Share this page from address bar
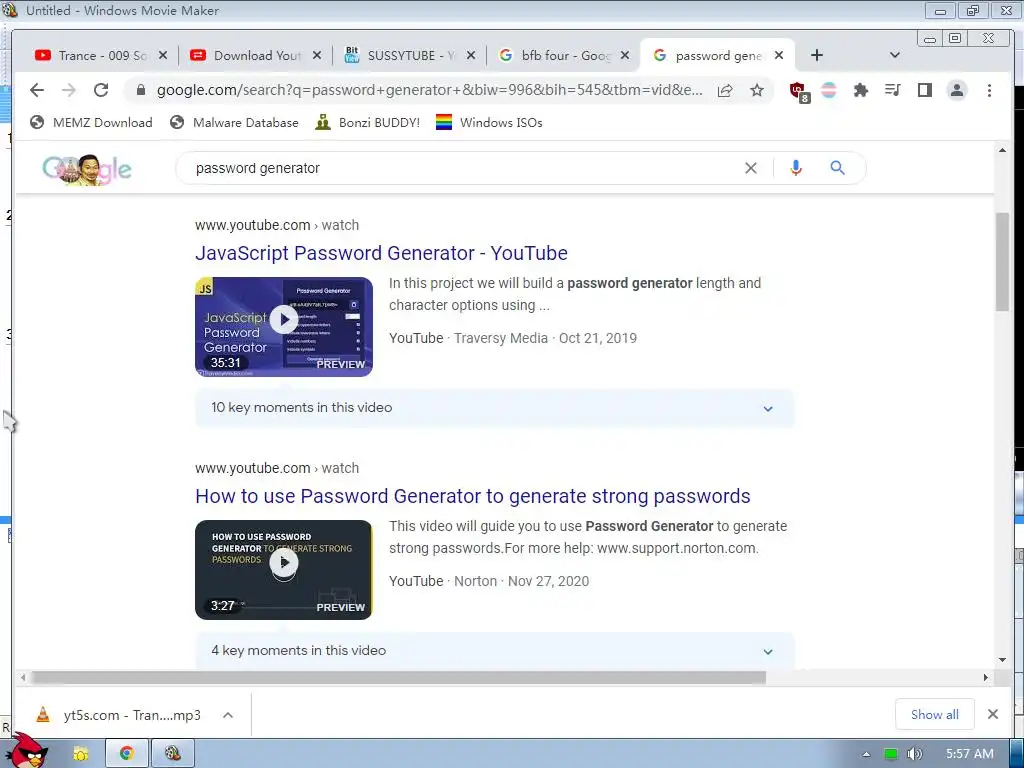The image size is (1024, 768). (725, 90)
